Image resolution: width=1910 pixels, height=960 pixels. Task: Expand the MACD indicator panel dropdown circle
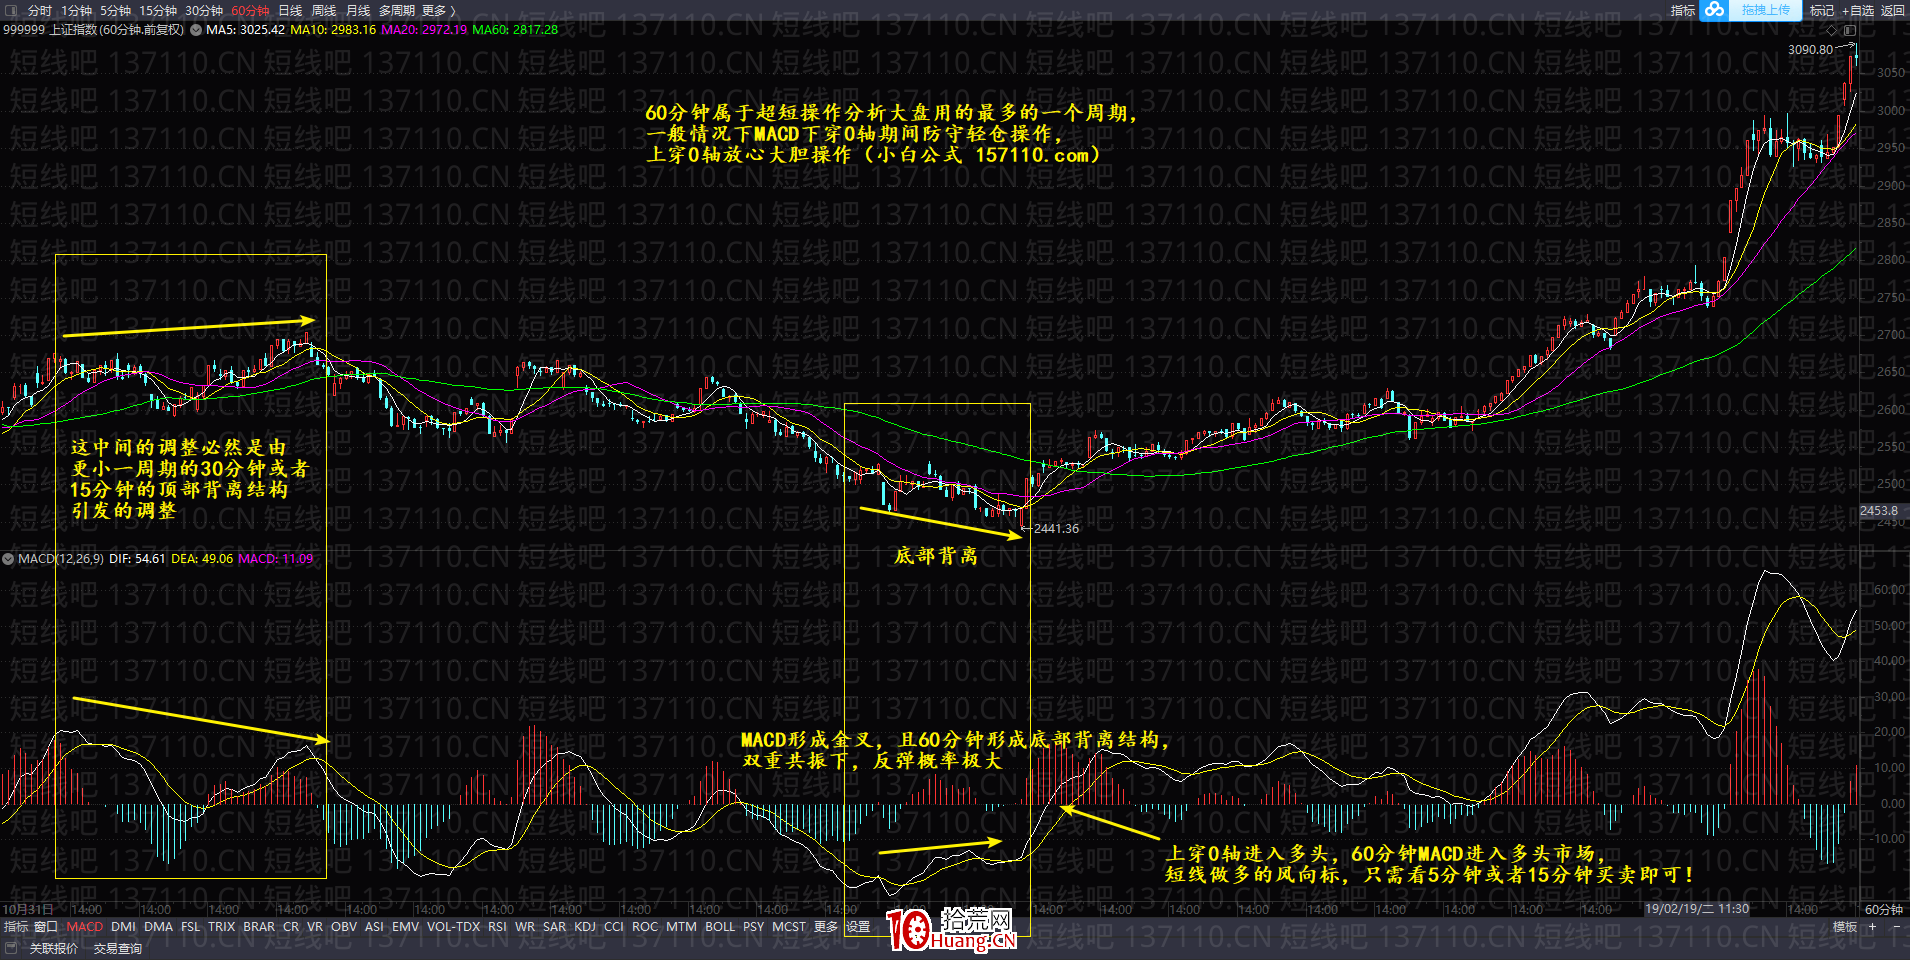[x=8, y=559]
